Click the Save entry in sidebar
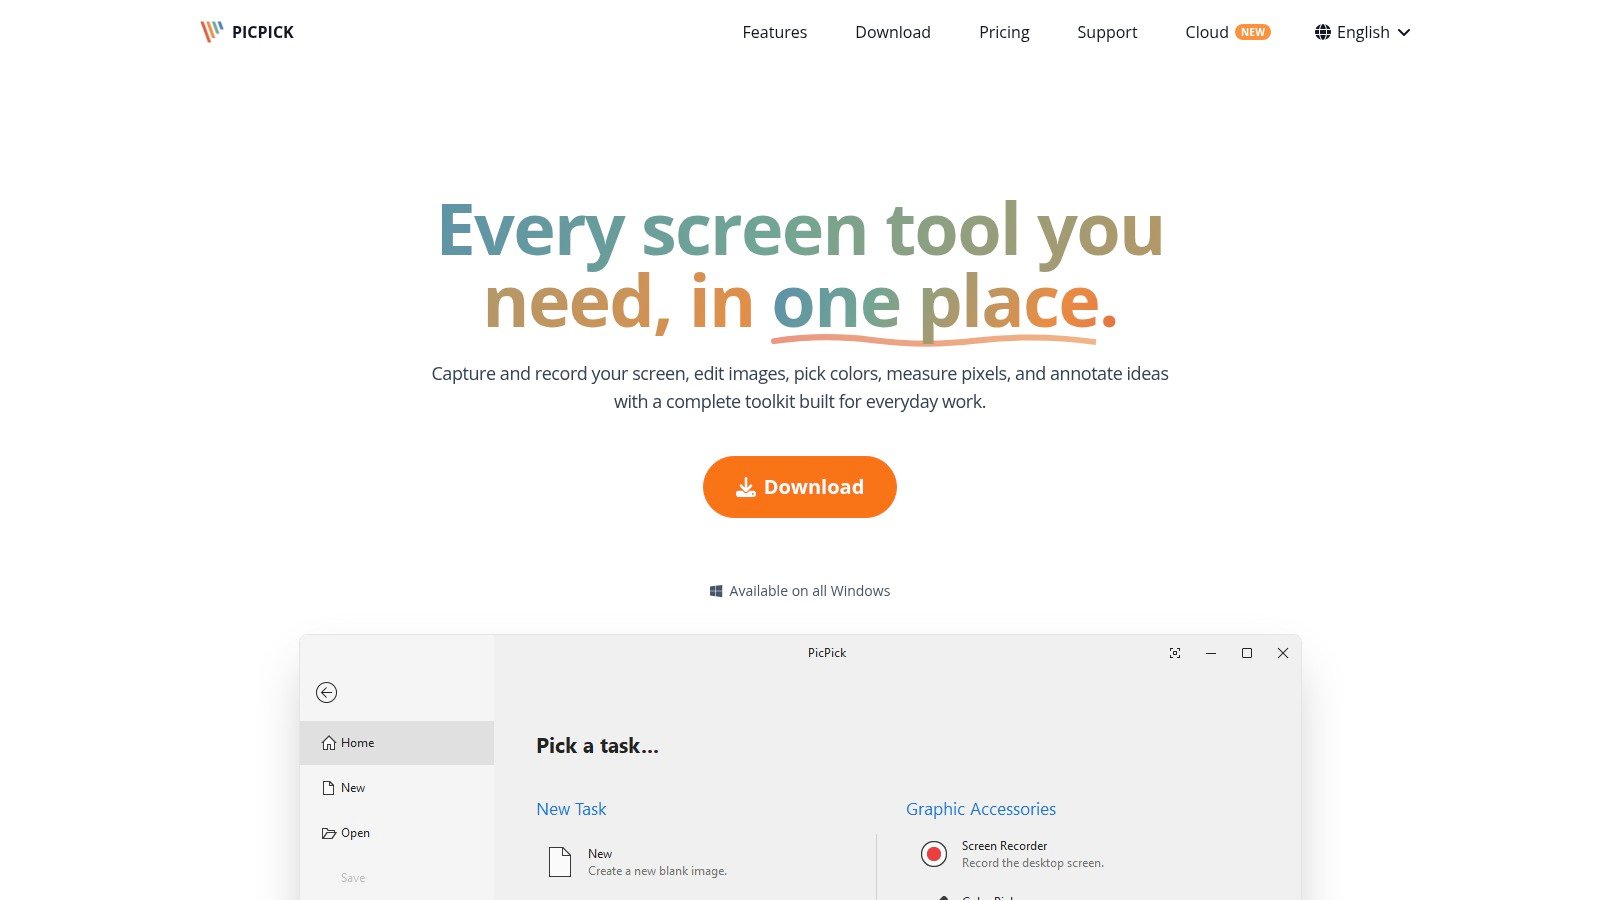The image size is (1600, 900). pyautogui.click(x=353, y=878)
